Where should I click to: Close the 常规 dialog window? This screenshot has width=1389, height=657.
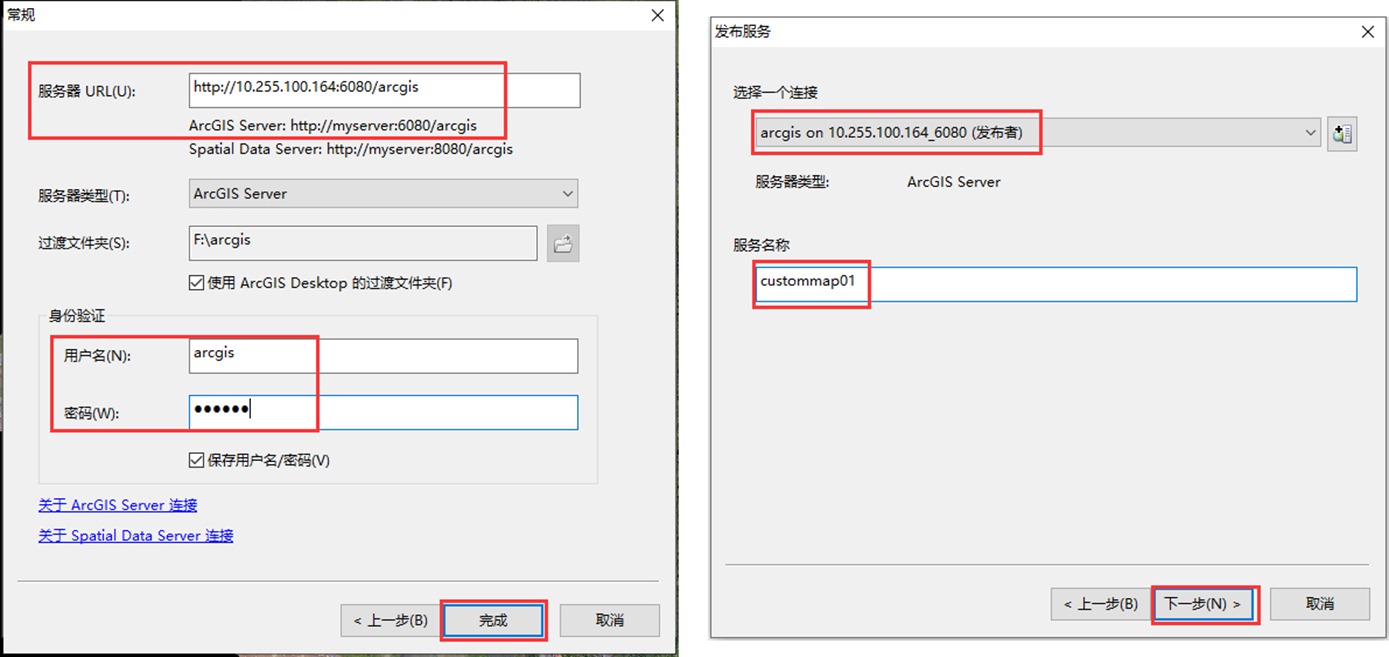click(x=657, y=15)
